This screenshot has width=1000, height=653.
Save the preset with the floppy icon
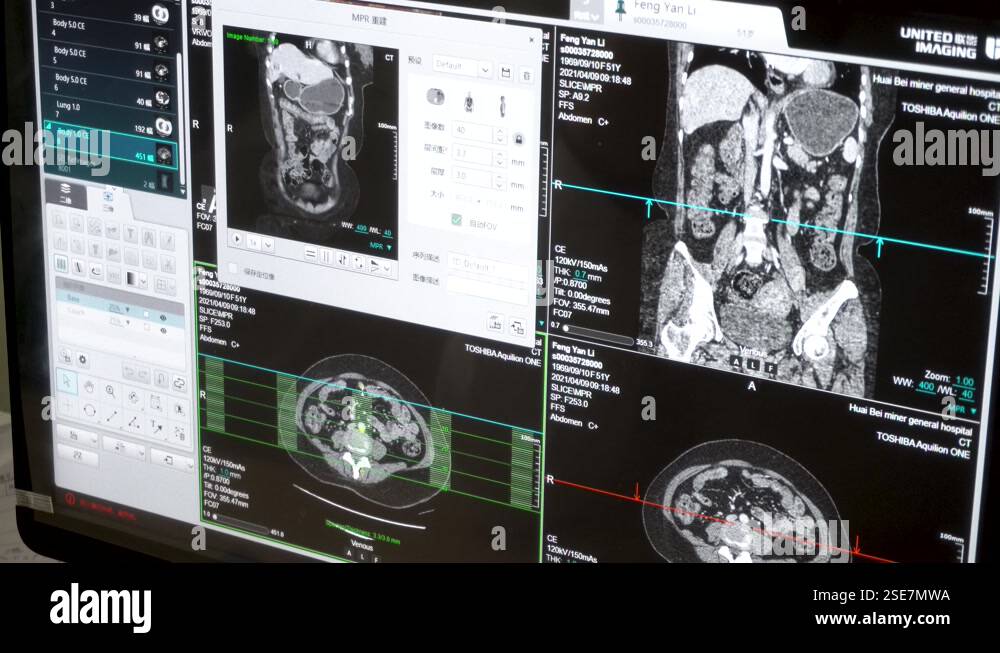[x=506, y=73]
